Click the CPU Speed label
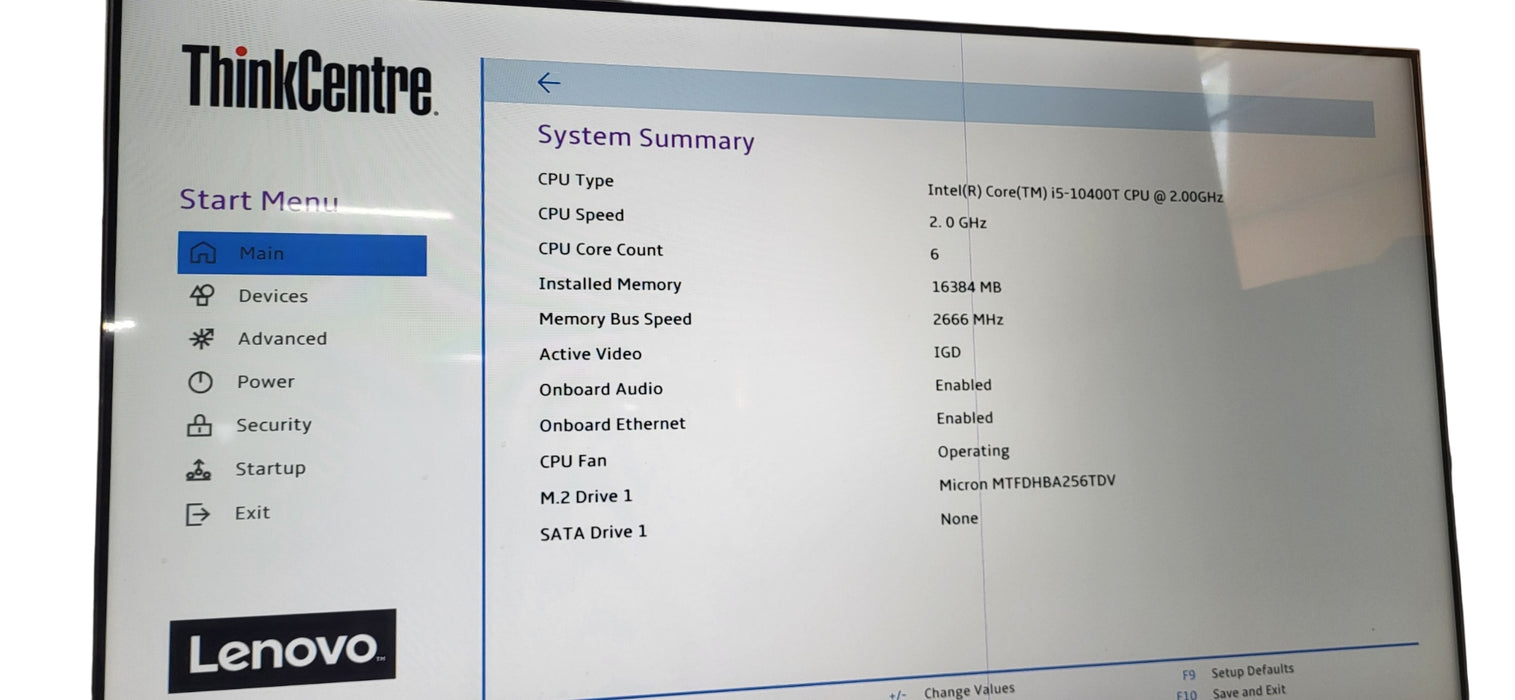This screenshot has height=700, width=1515. [x=581, y=215]
